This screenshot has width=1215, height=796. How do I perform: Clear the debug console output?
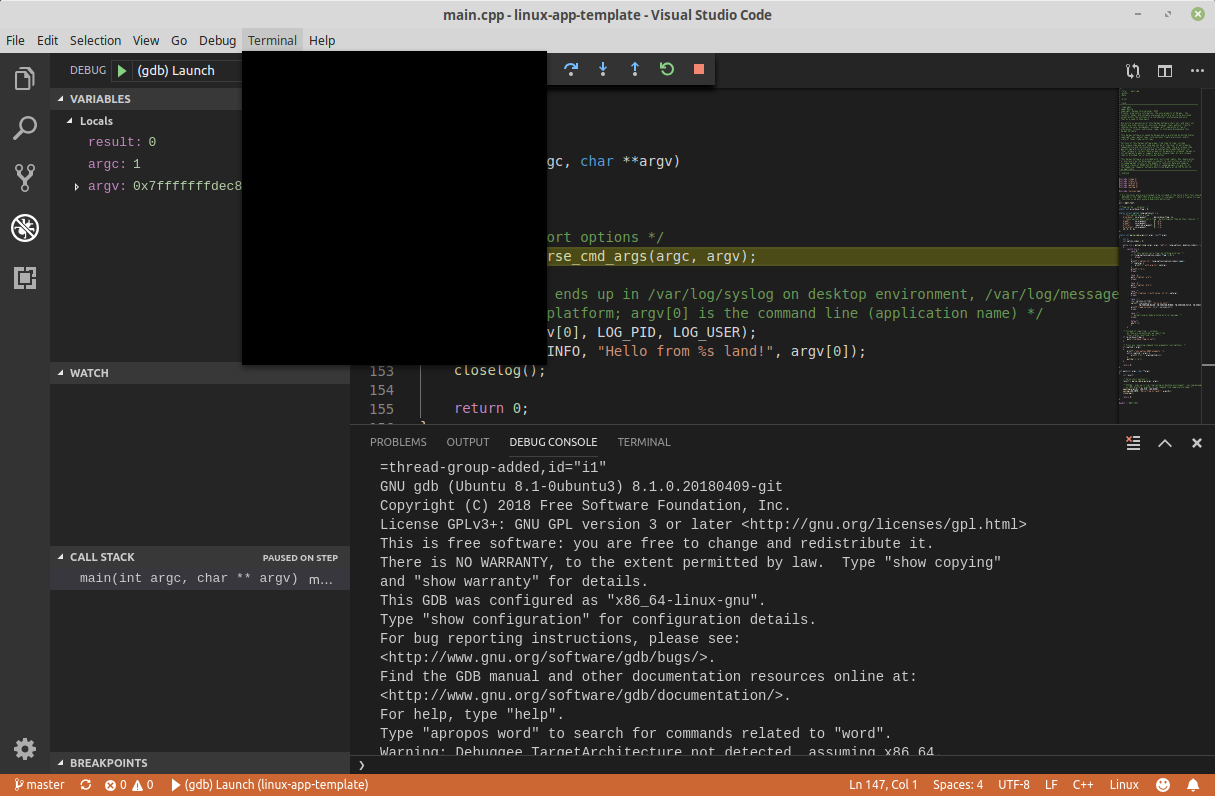1133,442
